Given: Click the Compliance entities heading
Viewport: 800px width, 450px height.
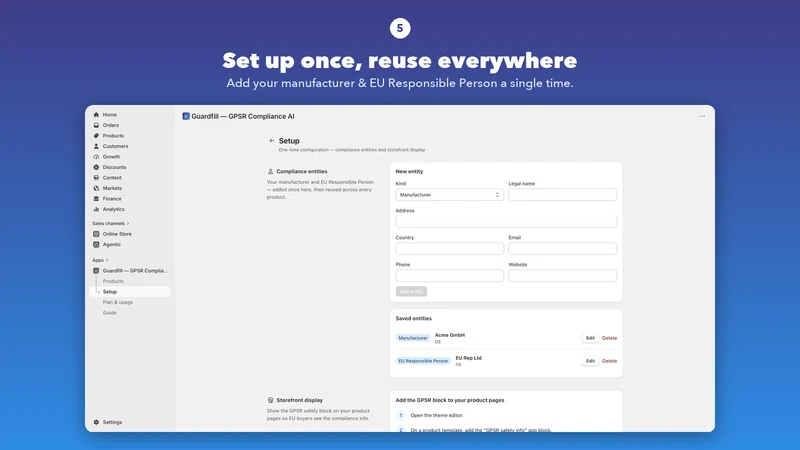Looking at the screenshot, I should pos(302,171).
